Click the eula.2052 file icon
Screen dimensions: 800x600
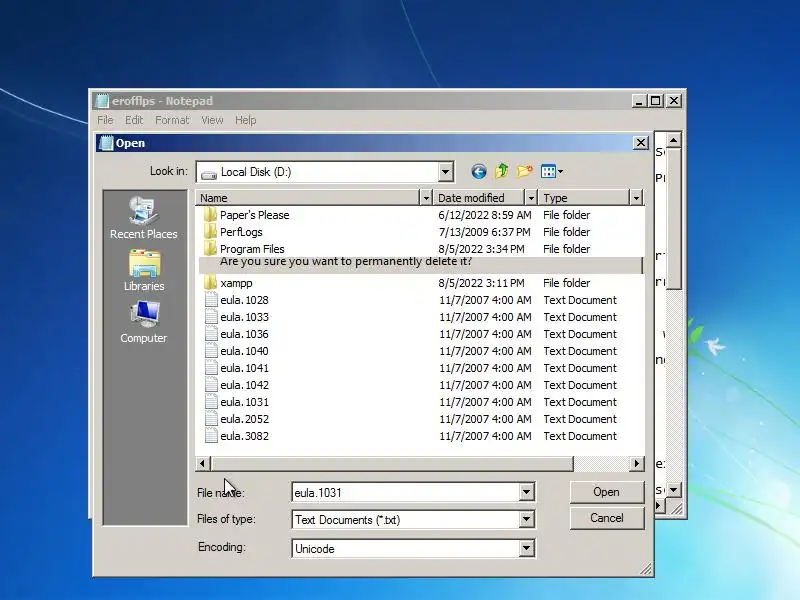pyautogui.click(x=211, y=418)
